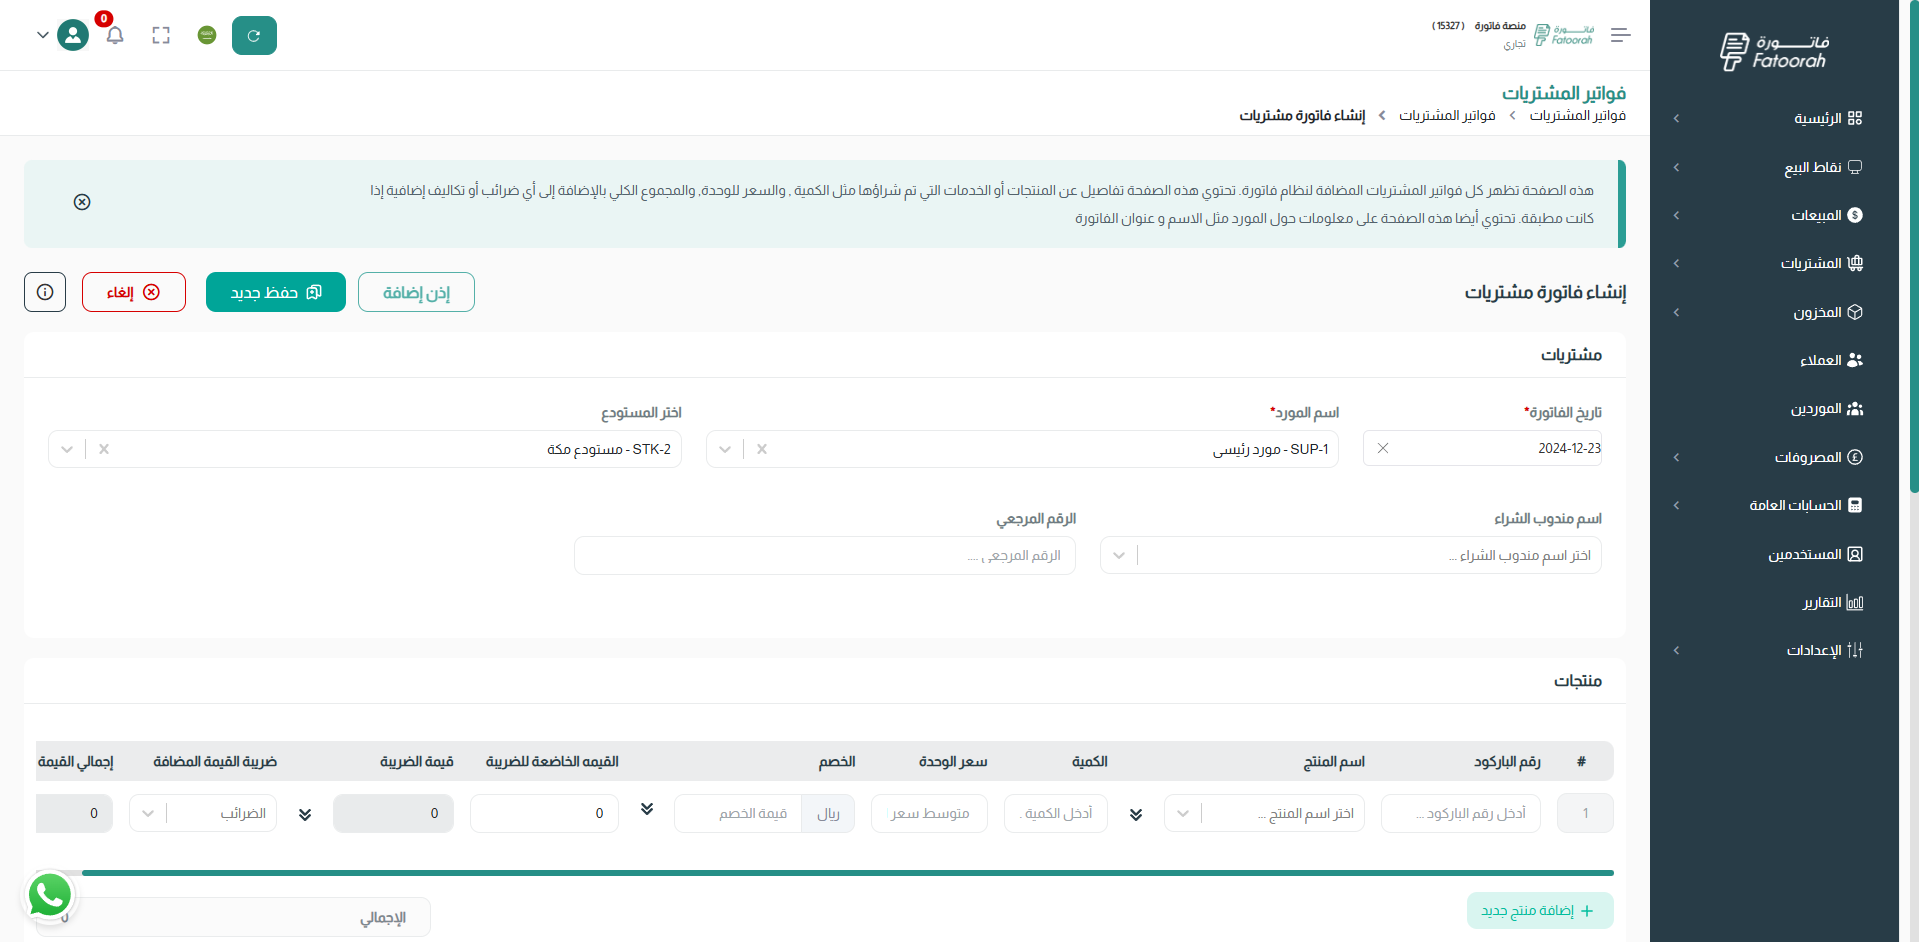Viewport: 1919px width, 942px height.
Task: Click the quantity input field
Action: tap(1056, 813)
